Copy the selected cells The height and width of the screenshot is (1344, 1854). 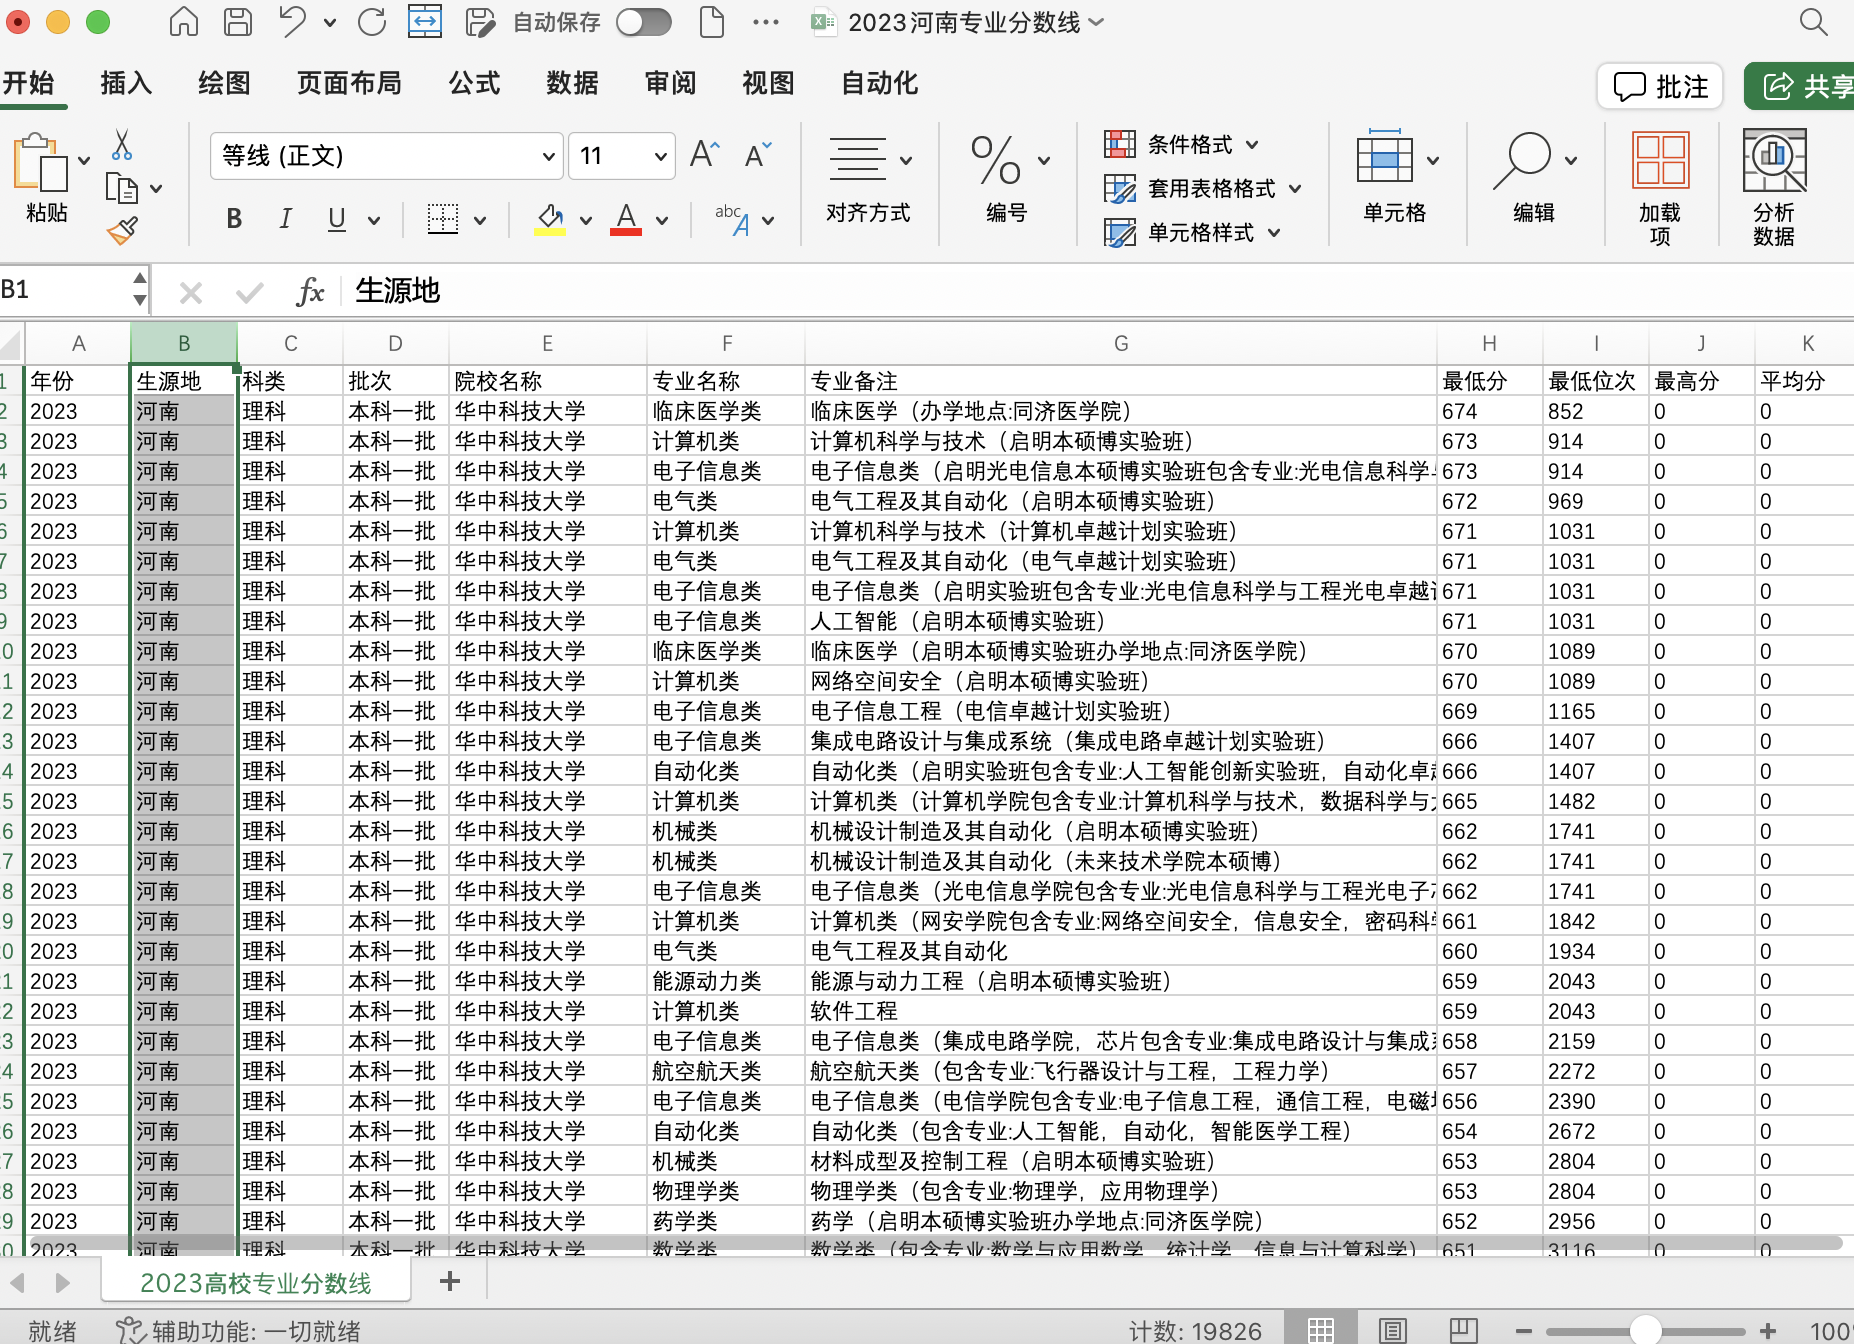pyautogui.click(x=122, y=188)
